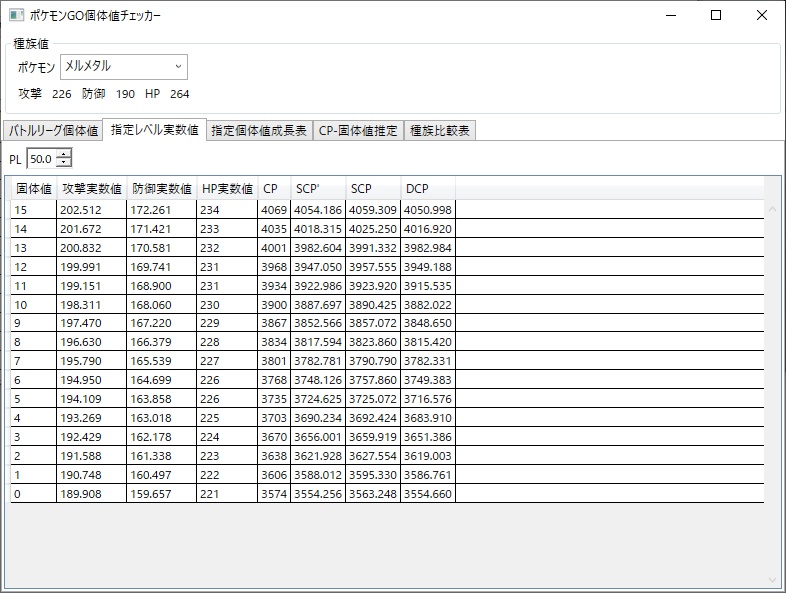The width and height of the screenshot is (786, 593).
Task: Click CP value 4069
Action: pos(274,210)
